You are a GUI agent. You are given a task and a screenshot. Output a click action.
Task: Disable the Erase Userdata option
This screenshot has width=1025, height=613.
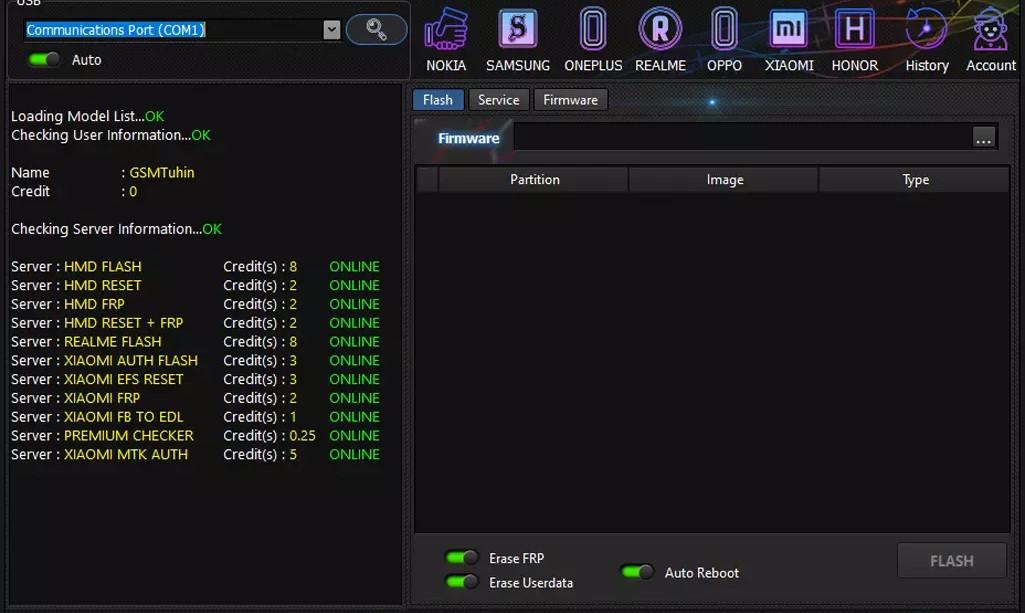[462, 581]
